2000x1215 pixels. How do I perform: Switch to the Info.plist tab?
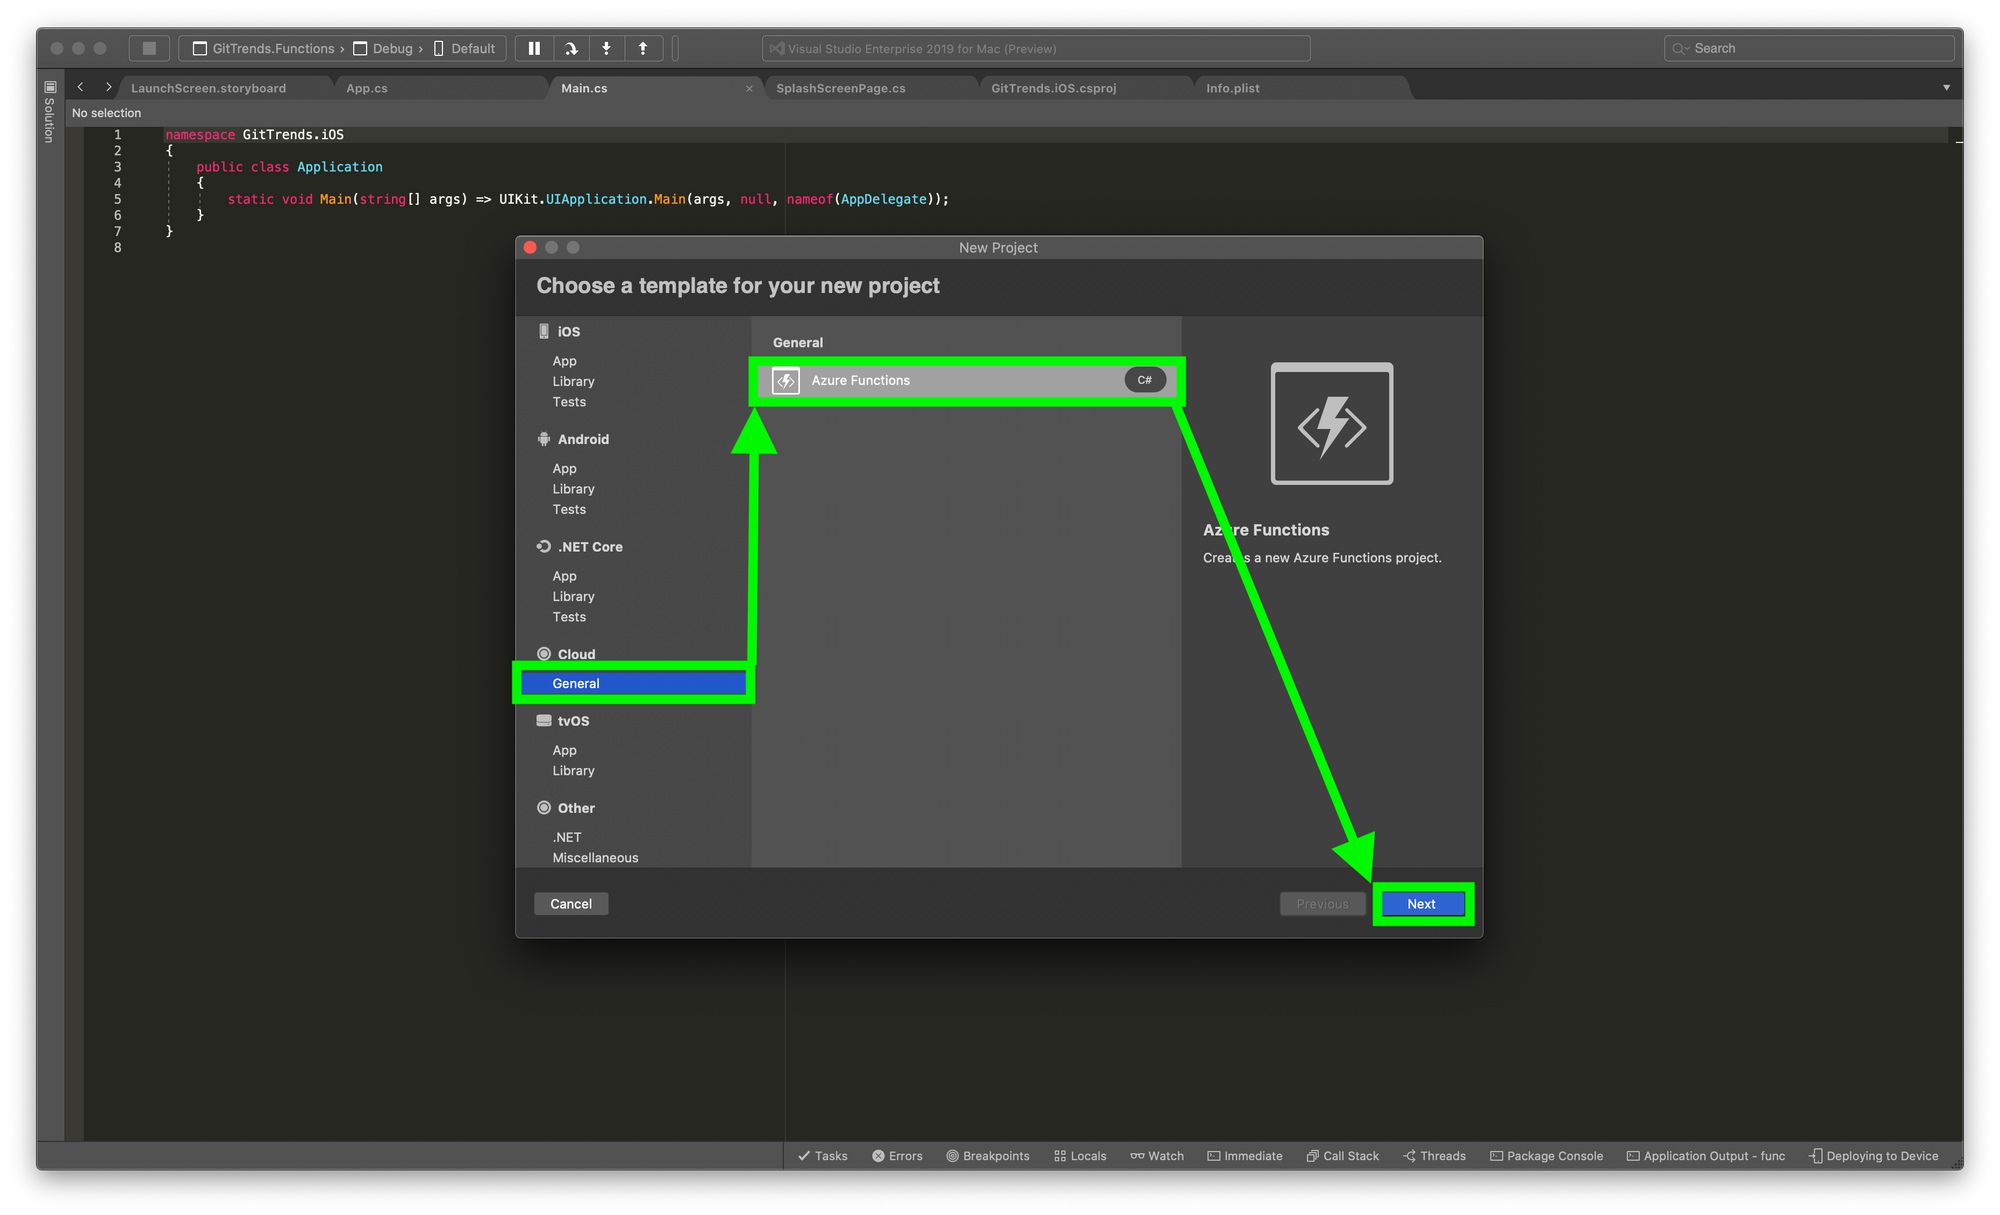pyautogui.click(x=1232, y=88)
